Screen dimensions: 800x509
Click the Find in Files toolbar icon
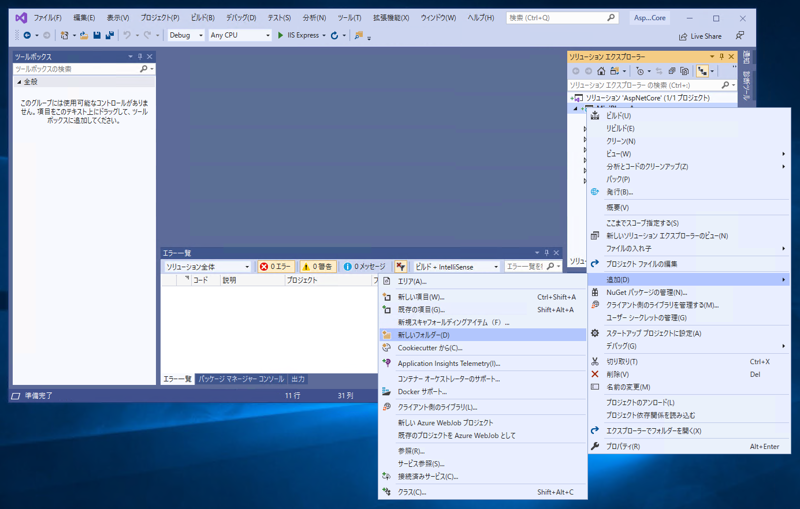359,35
